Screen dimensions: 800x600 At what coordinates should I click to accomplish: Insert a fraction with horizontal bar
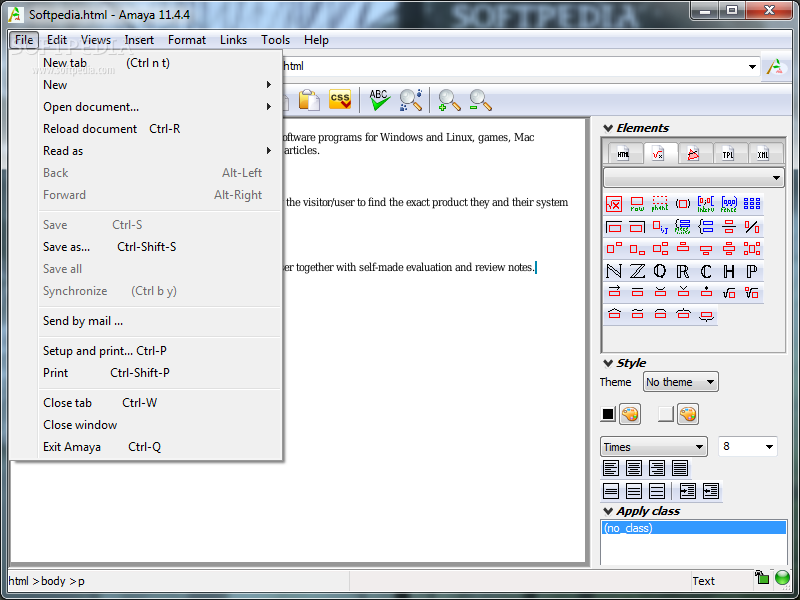(x=729, y=227)
